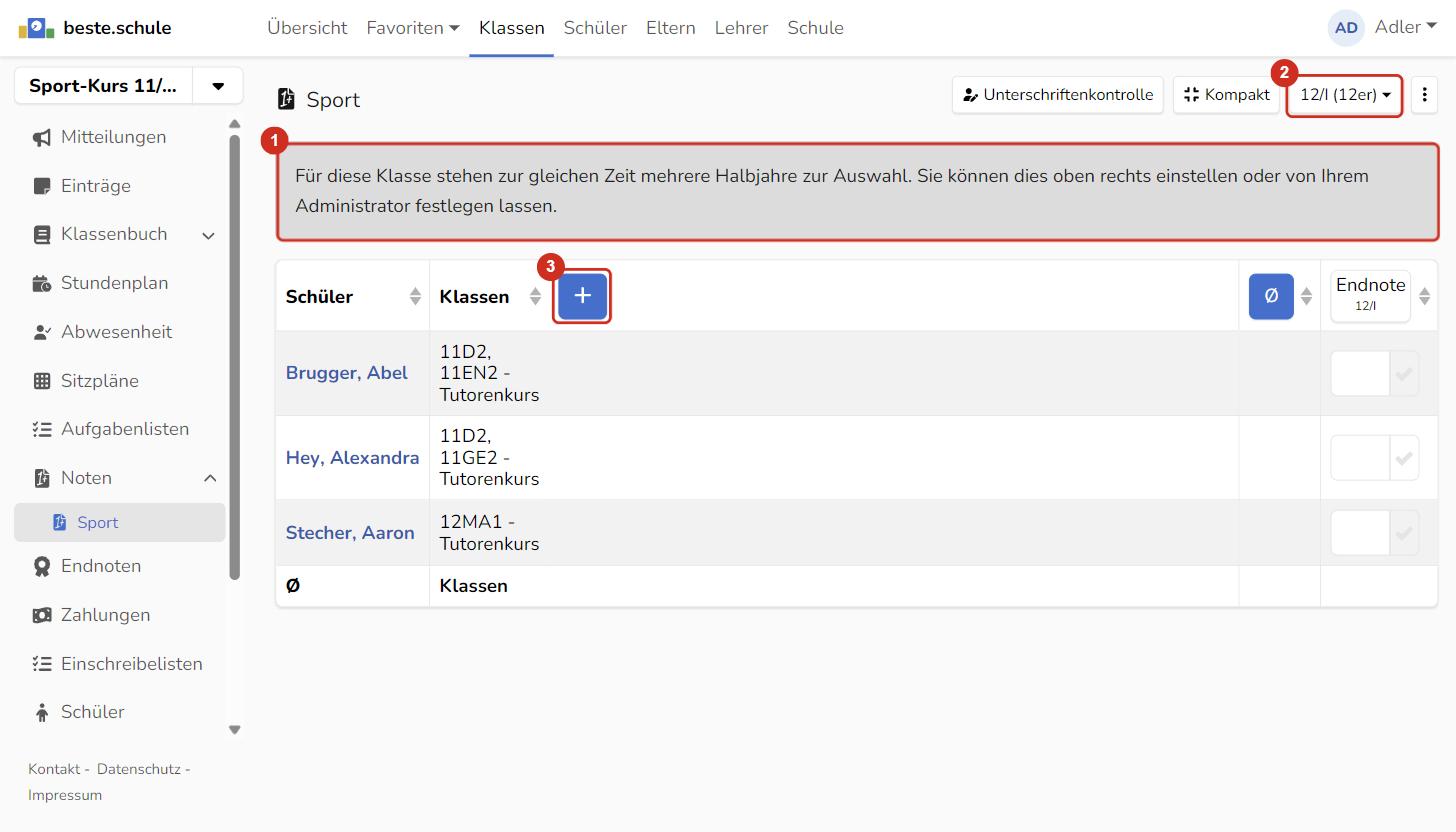Open Aufgabenlisten checklist icon in sidebar
Screen dimensions: 1456x832
tap(41, 429)
